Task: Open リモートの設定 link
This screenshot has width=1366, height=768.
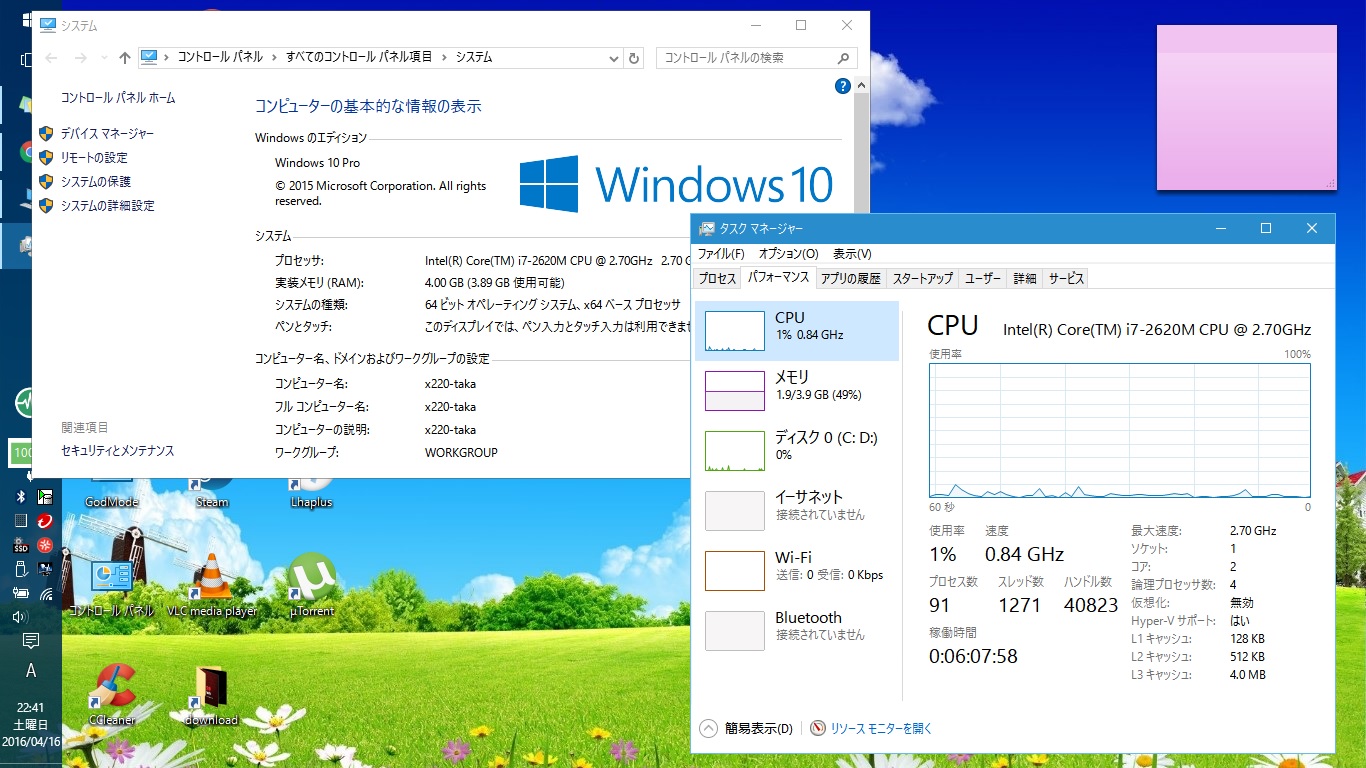Action: click(x=94, y=158)
